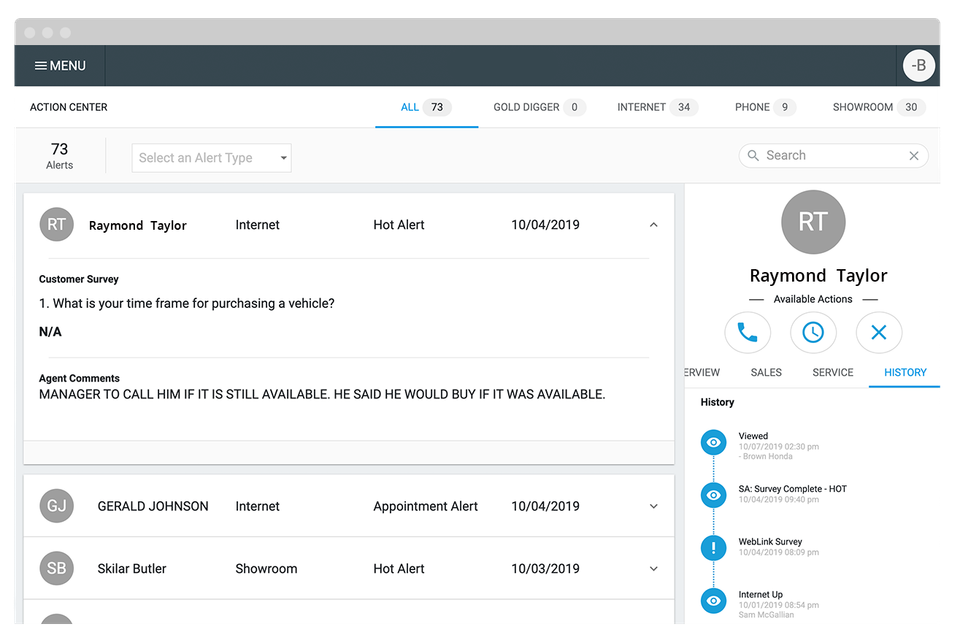Click the search magnifier icon in the search bar
Screen dimensions: 960x626
(x=753, y=155)
